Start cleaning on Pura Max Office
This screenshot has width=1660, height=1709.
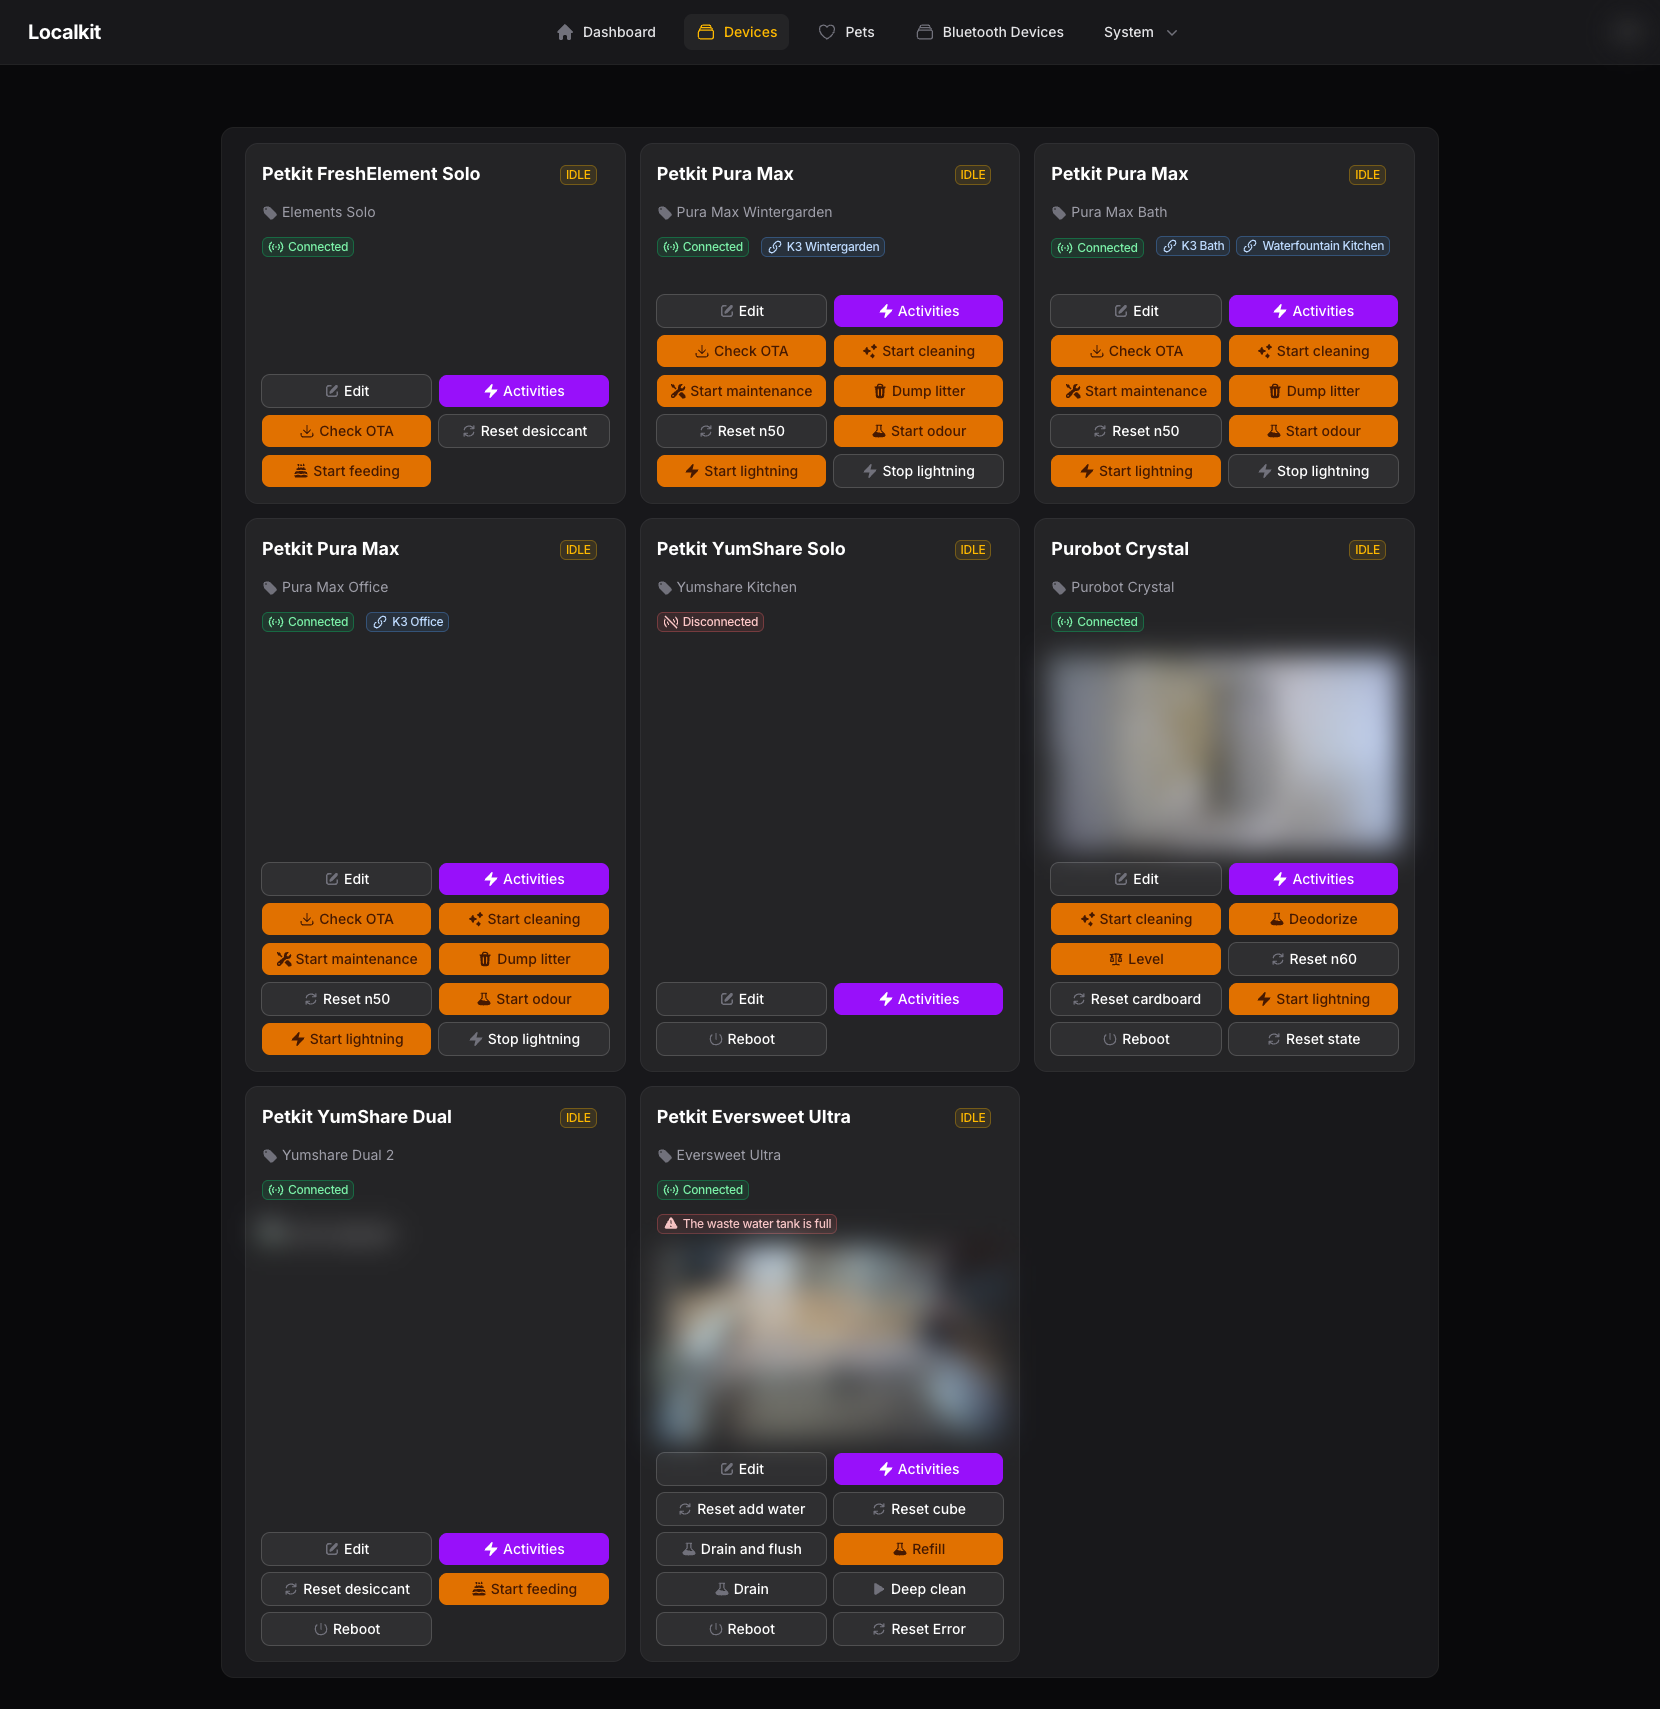click(524, 919)
